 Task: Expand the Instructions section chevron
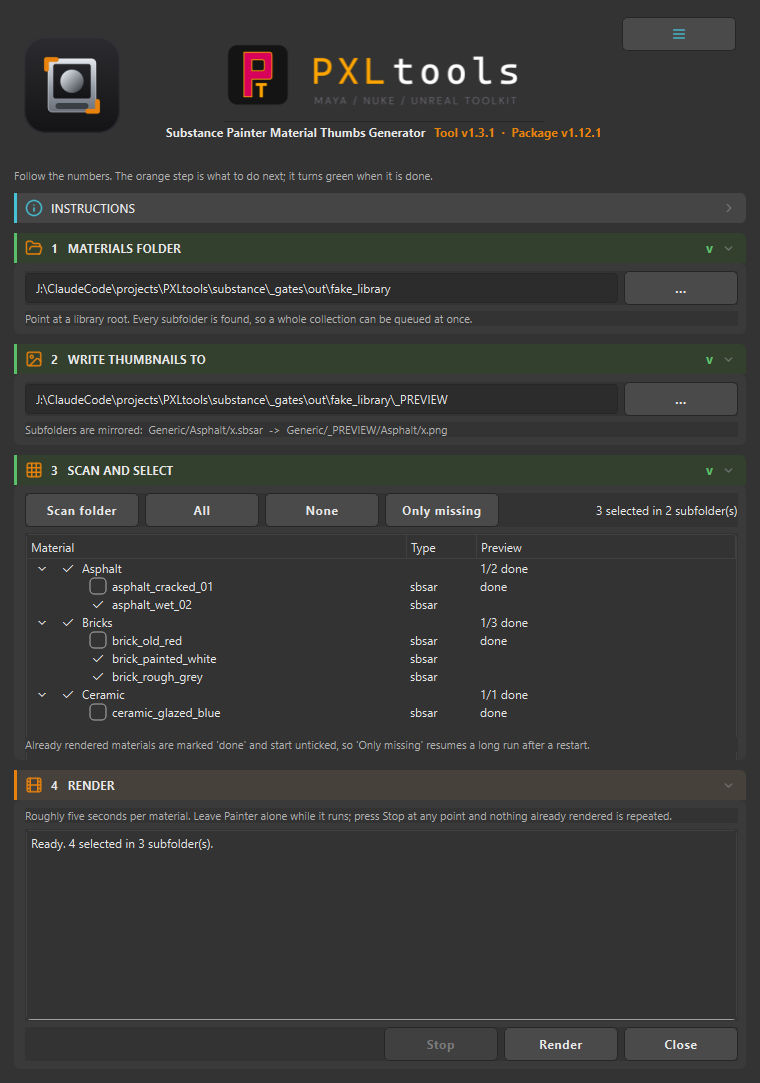728,208
